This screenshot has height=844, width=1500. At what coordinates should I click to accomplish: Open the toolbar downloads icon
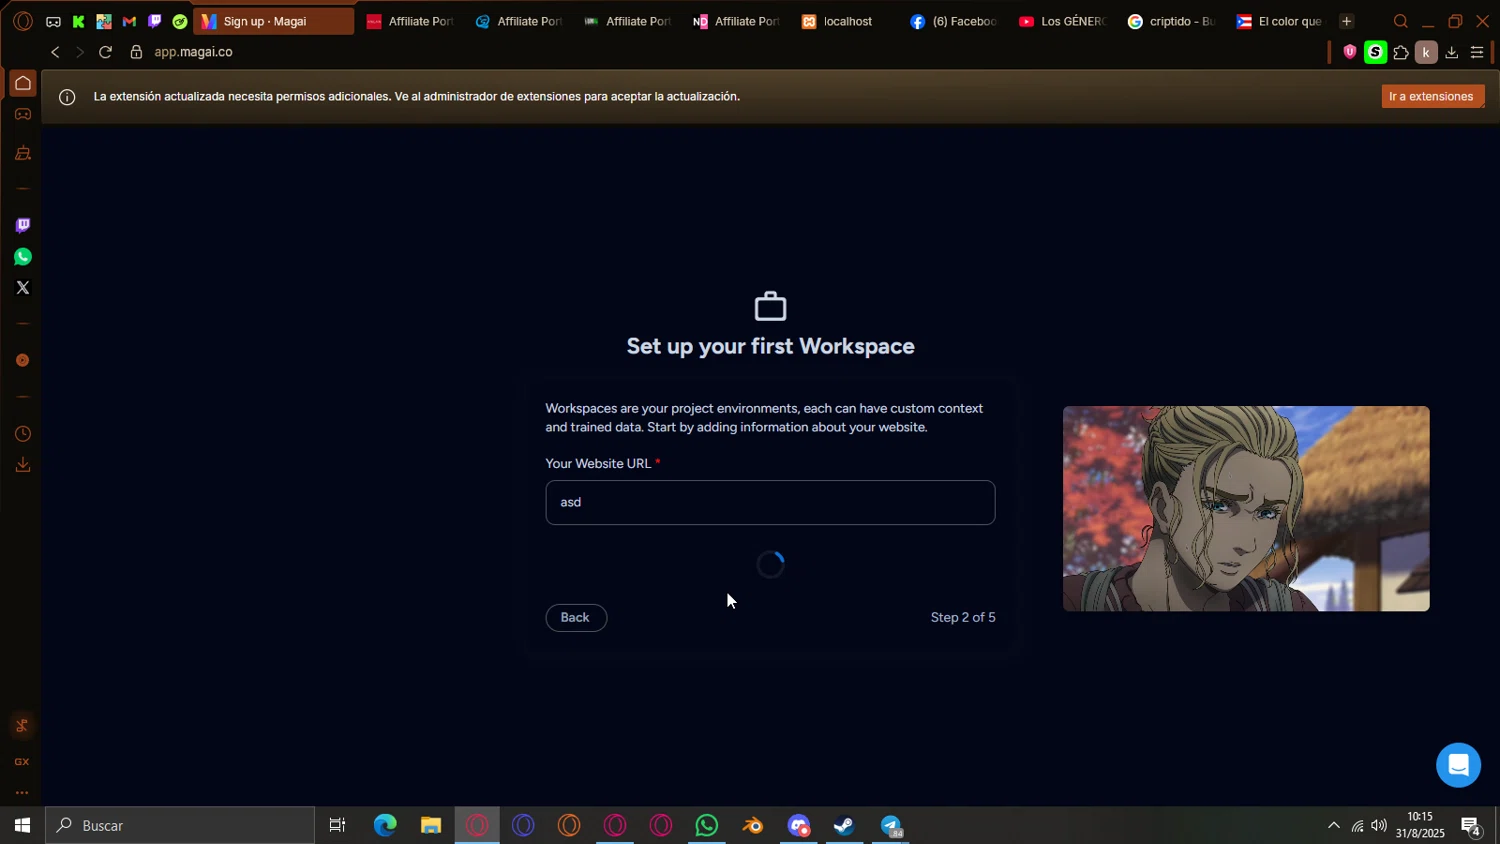tap(1452, 52)
